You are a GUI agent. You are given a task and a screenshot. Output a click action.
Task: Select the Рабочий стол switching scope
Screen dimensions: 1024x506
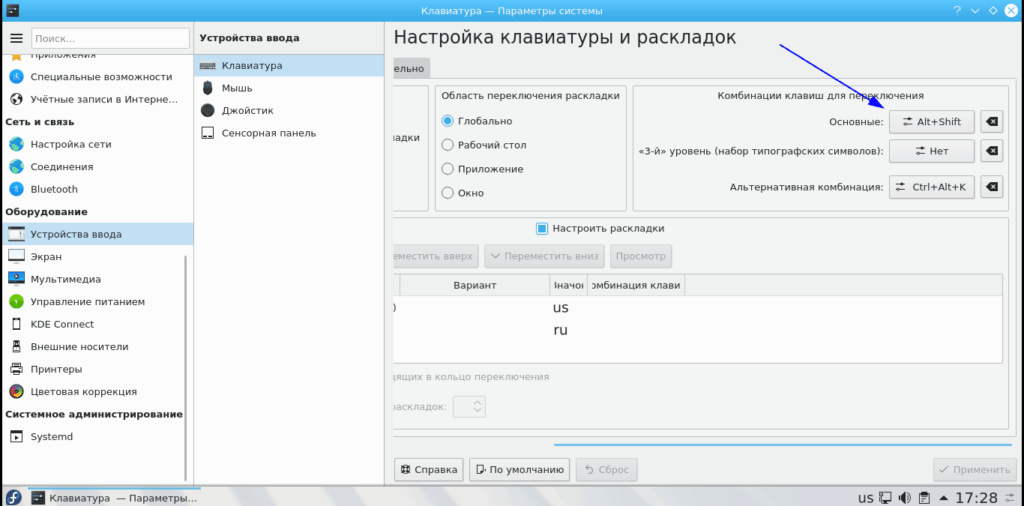point(448,145)
